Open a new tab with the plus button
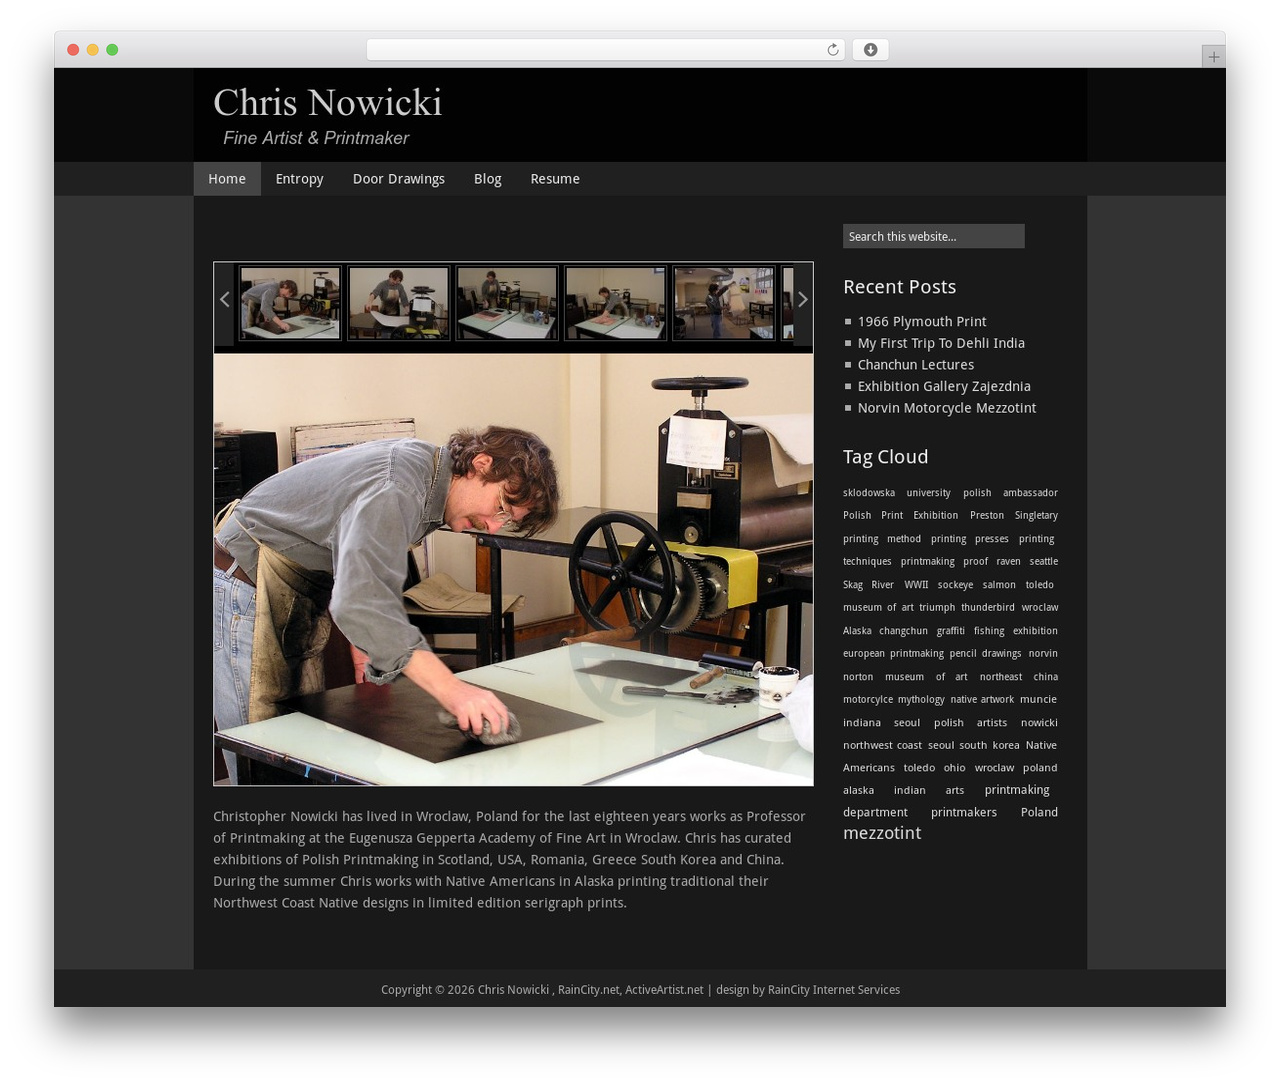Viewport: 1280px width, 1084px height. point(1213,57)
